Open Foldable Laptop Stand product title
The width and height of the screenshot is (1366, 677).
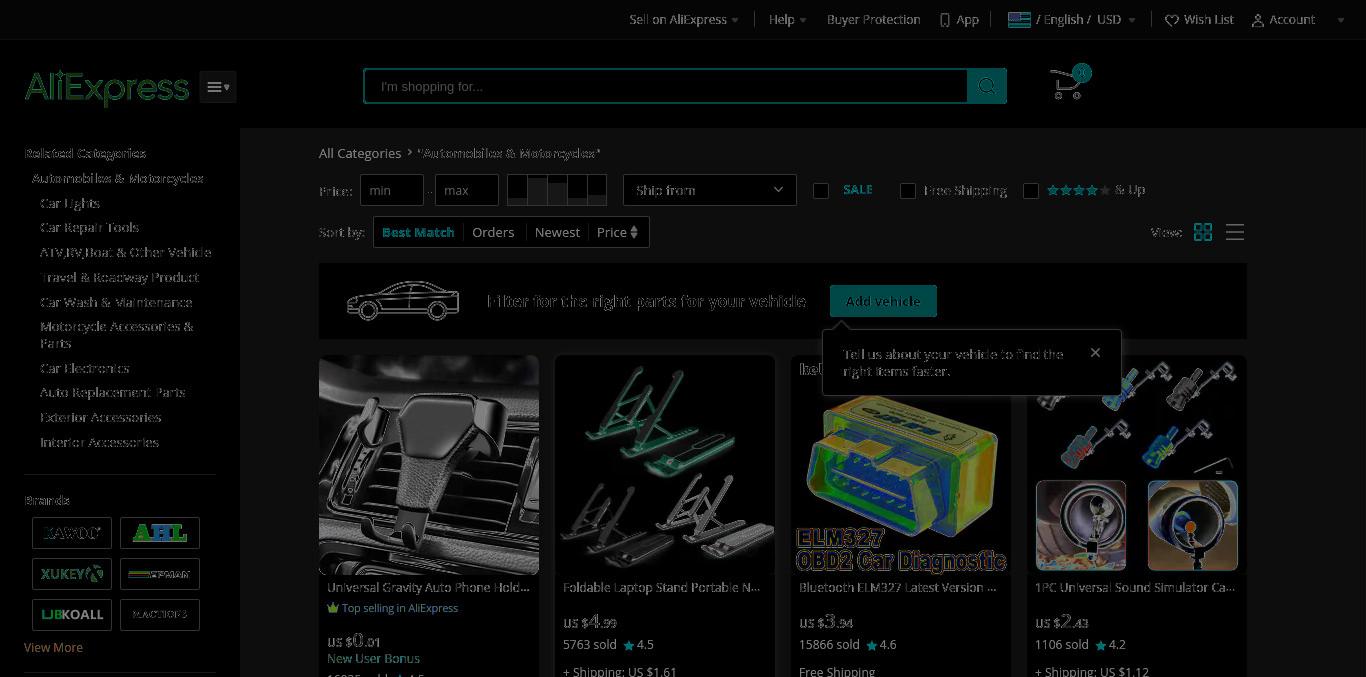click(x=661, y=587)
